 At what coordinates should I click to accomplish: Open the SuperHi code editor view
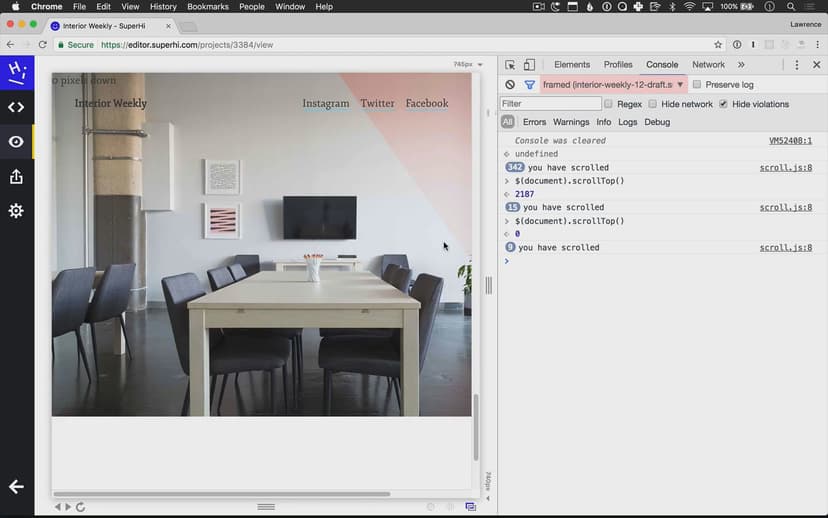16,107
